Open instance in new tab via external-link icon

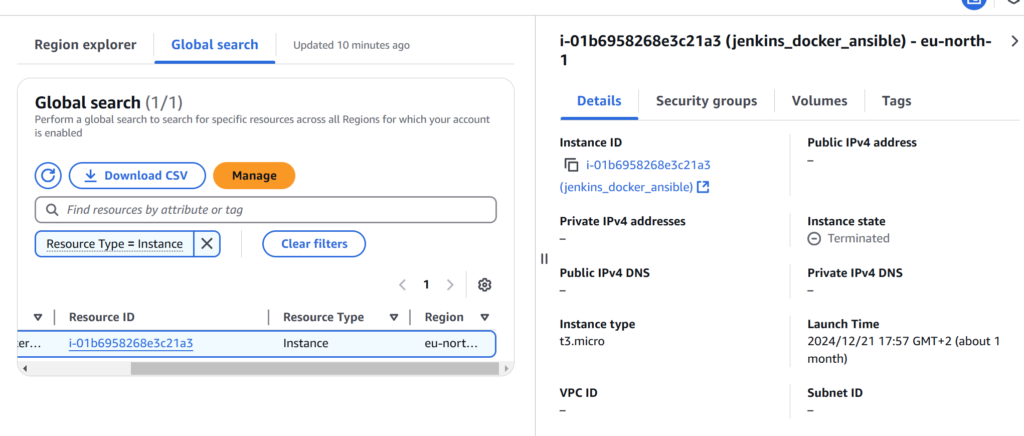click(703, 187)
